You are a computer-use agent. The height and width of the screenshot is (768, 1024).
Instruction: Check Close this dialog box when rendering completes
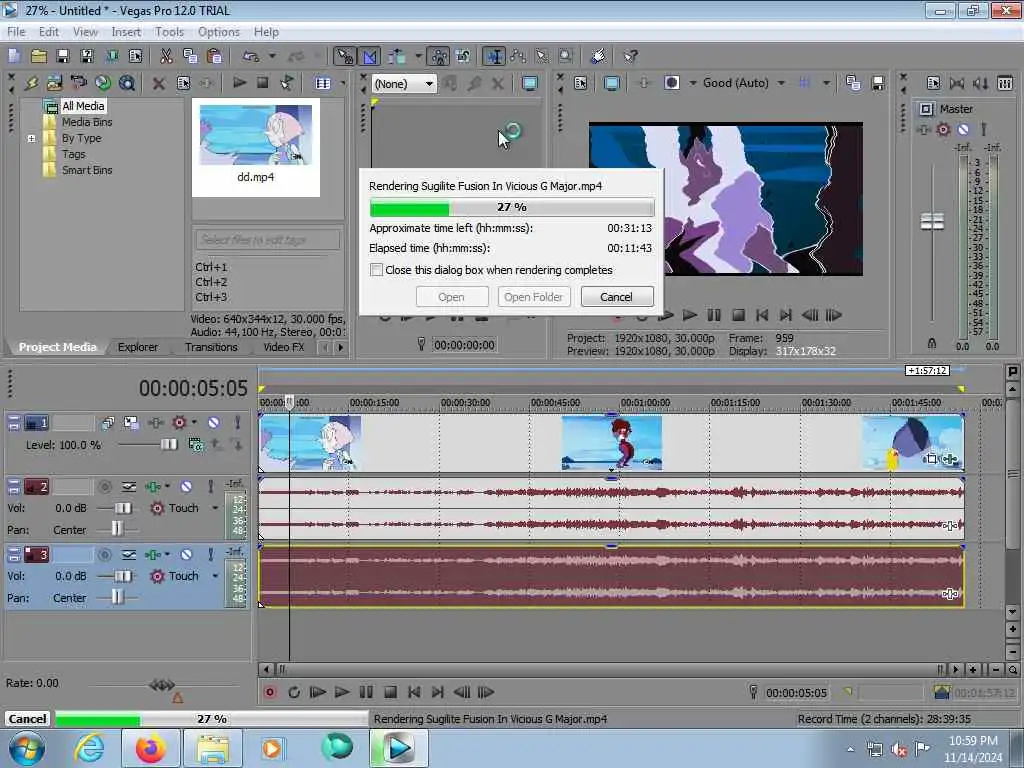click(x=376, y=270)
